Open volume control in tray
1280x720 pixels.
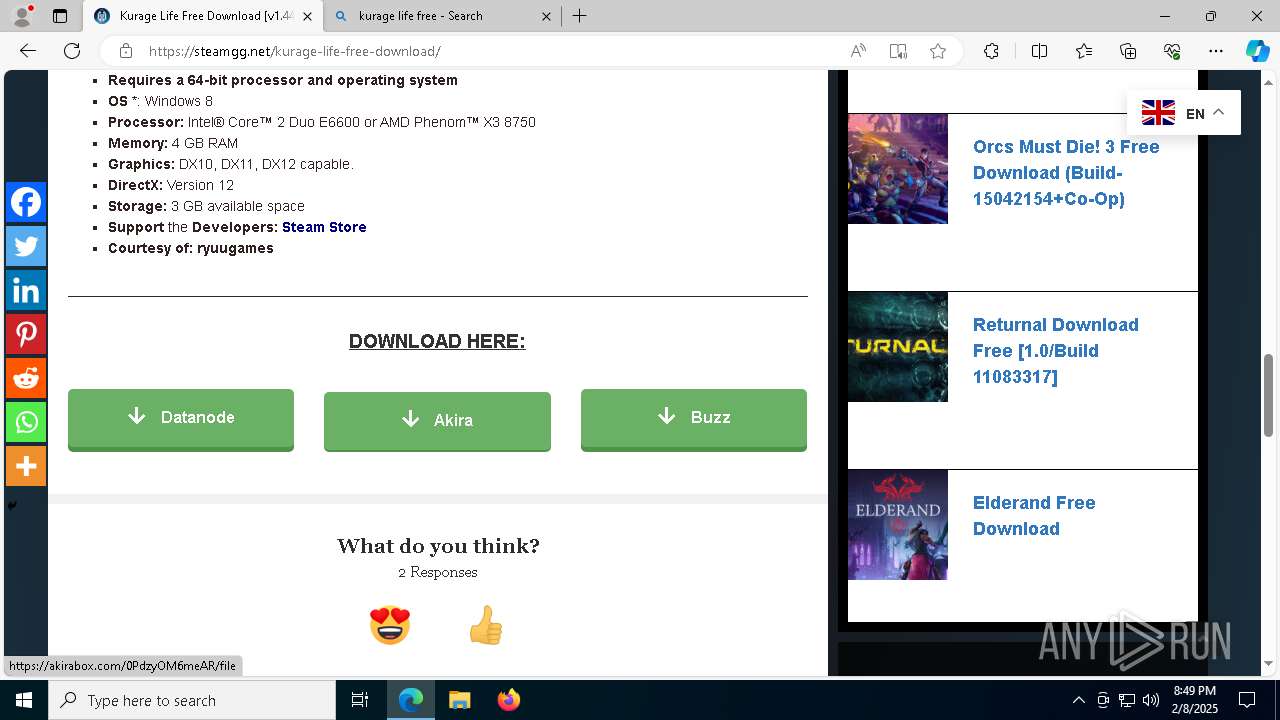[1151, 700]
